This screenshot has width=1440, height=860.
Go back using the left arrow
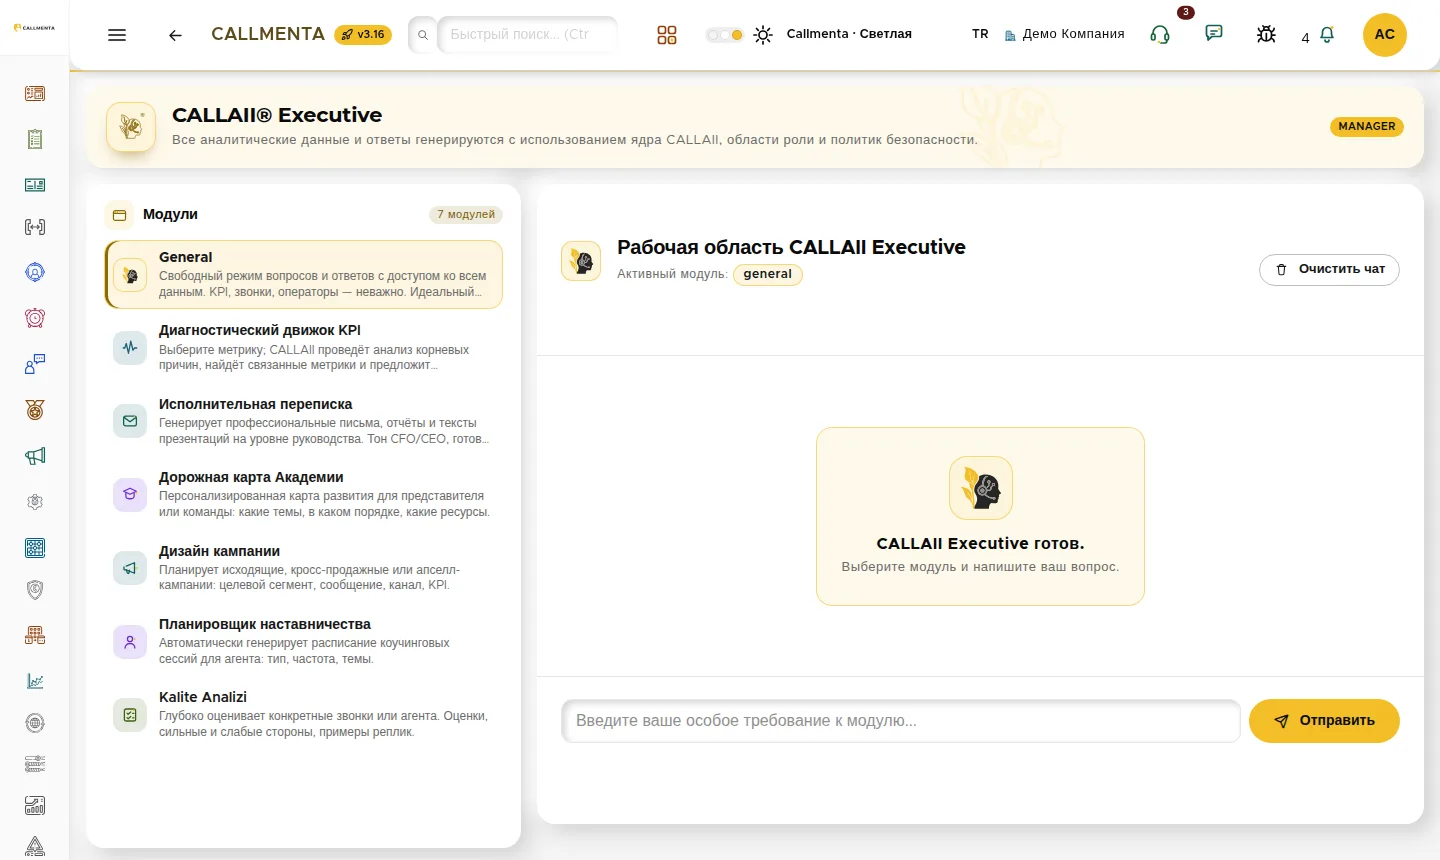(175, 35)
